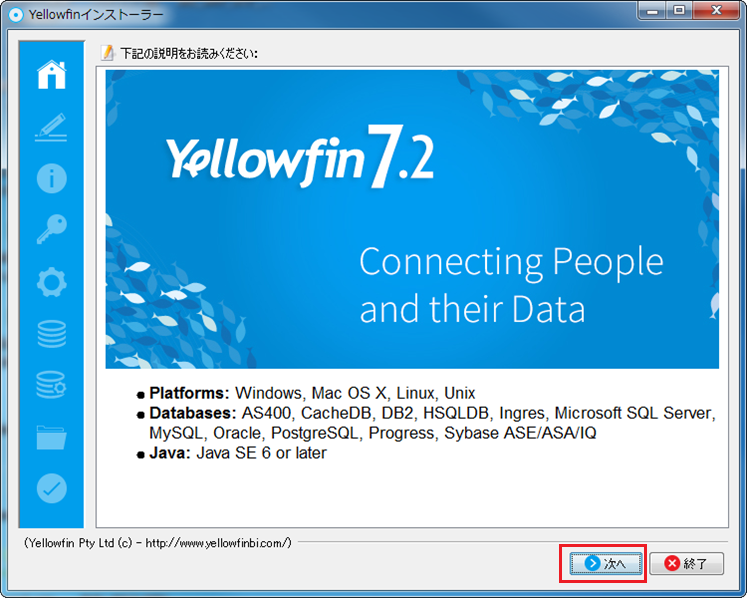Click the home step icon in sidebar
Image resolution: width=747 pixels, height=598 pixels.
coord(51,75)
